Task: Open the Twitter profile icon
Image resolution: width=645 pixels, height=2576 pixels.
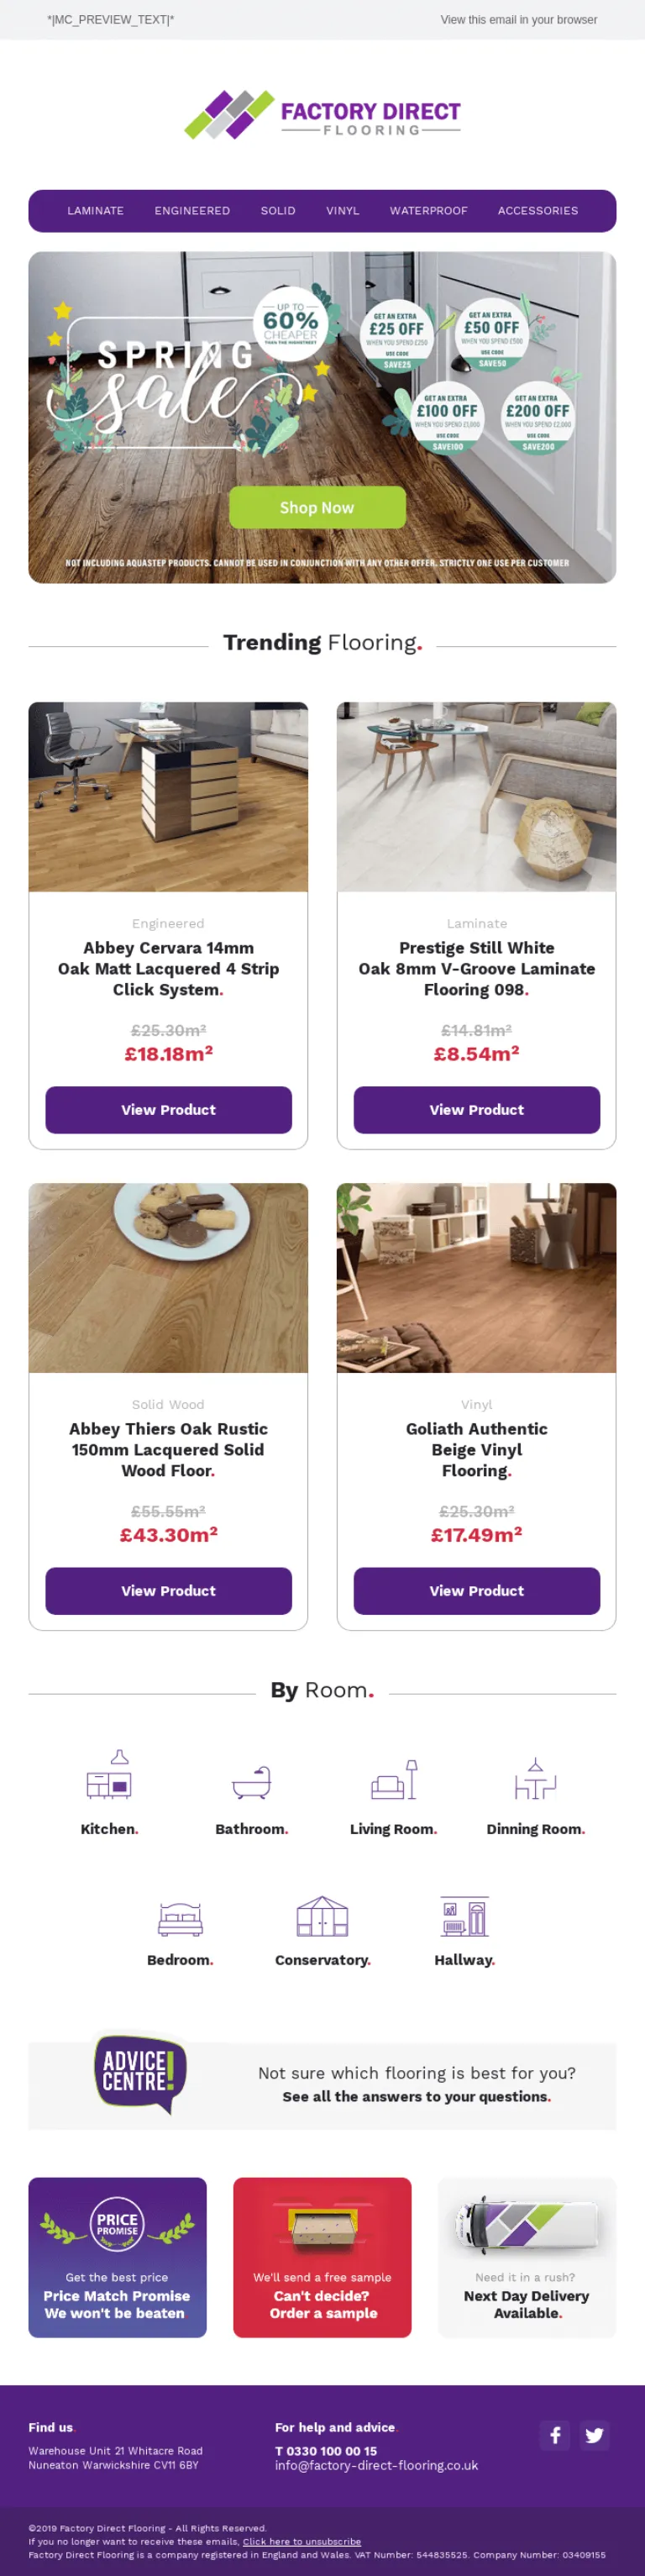Action: tap(594, 2434)
